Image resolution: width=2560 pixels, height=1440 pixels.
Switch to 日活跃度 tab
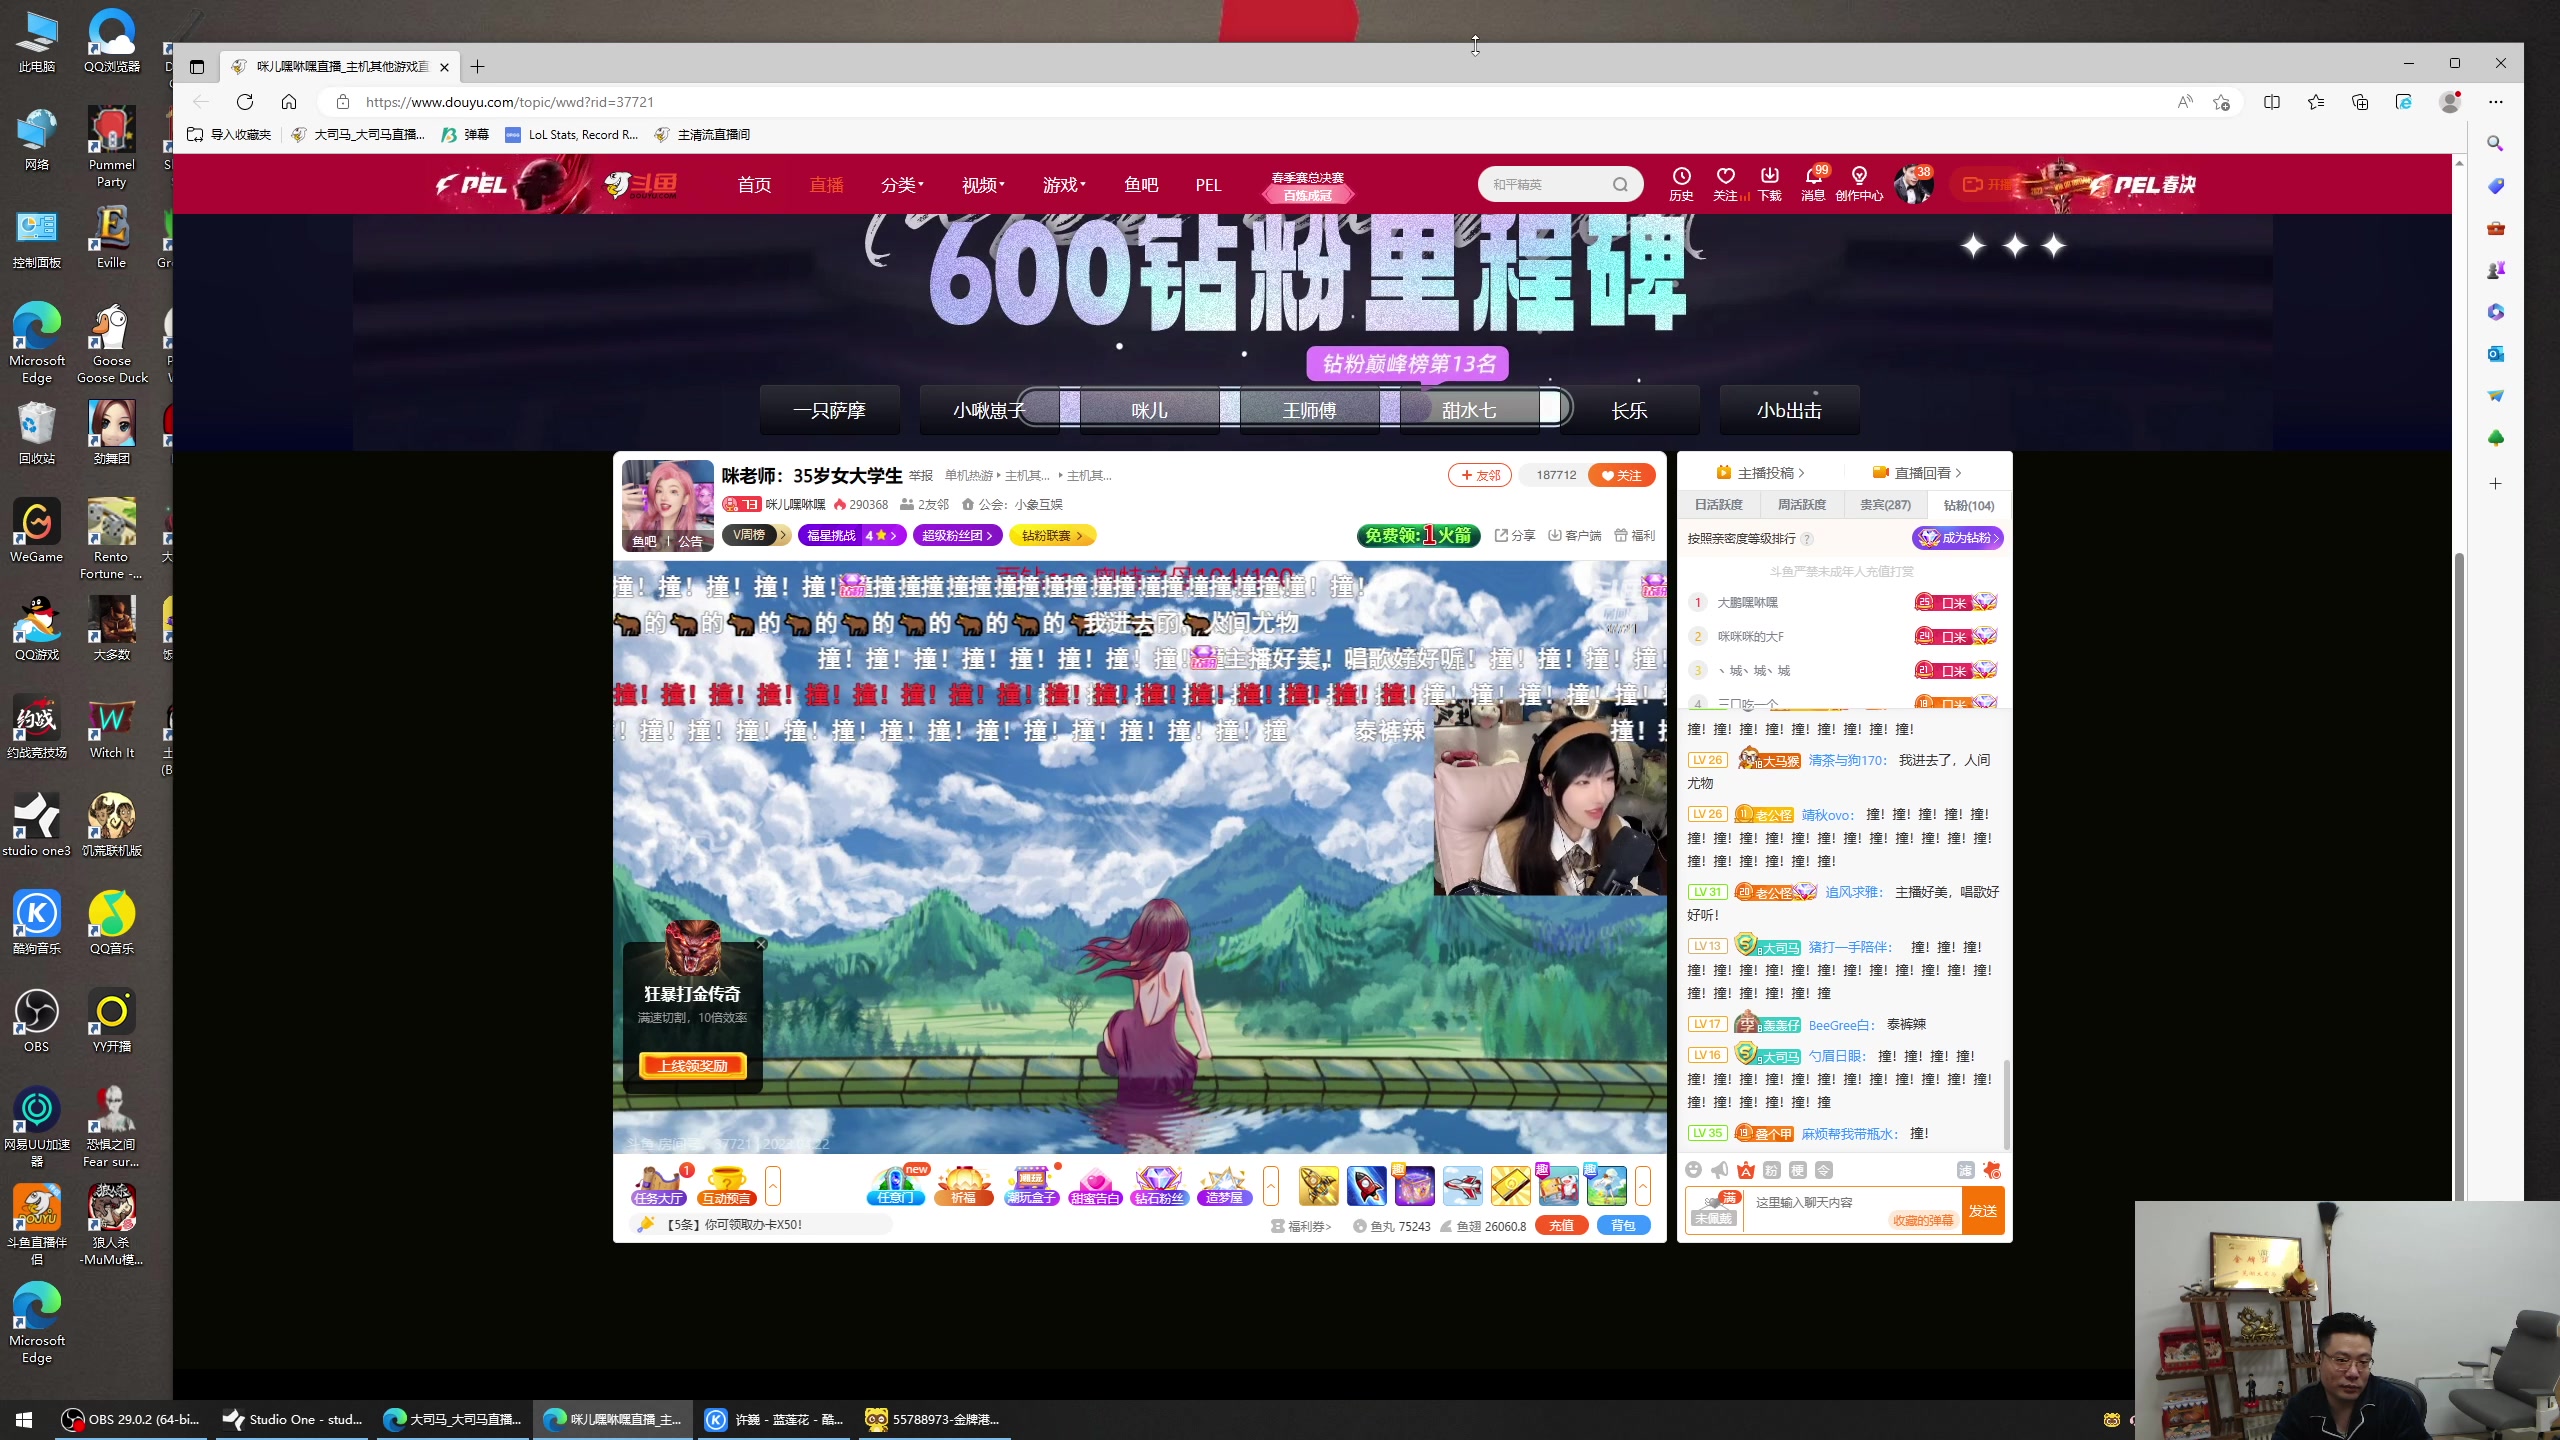click(x=1718, y=505)
